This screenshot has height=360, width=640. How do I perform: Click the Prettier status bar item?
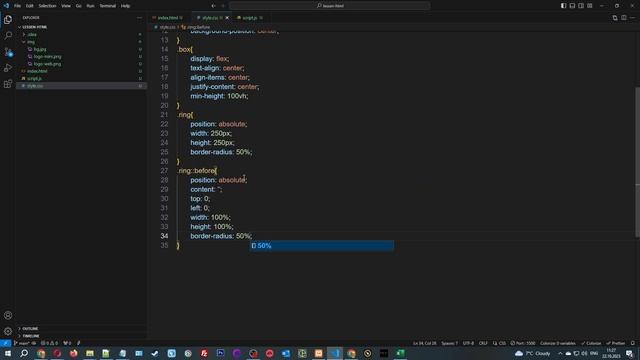(616, 343)
